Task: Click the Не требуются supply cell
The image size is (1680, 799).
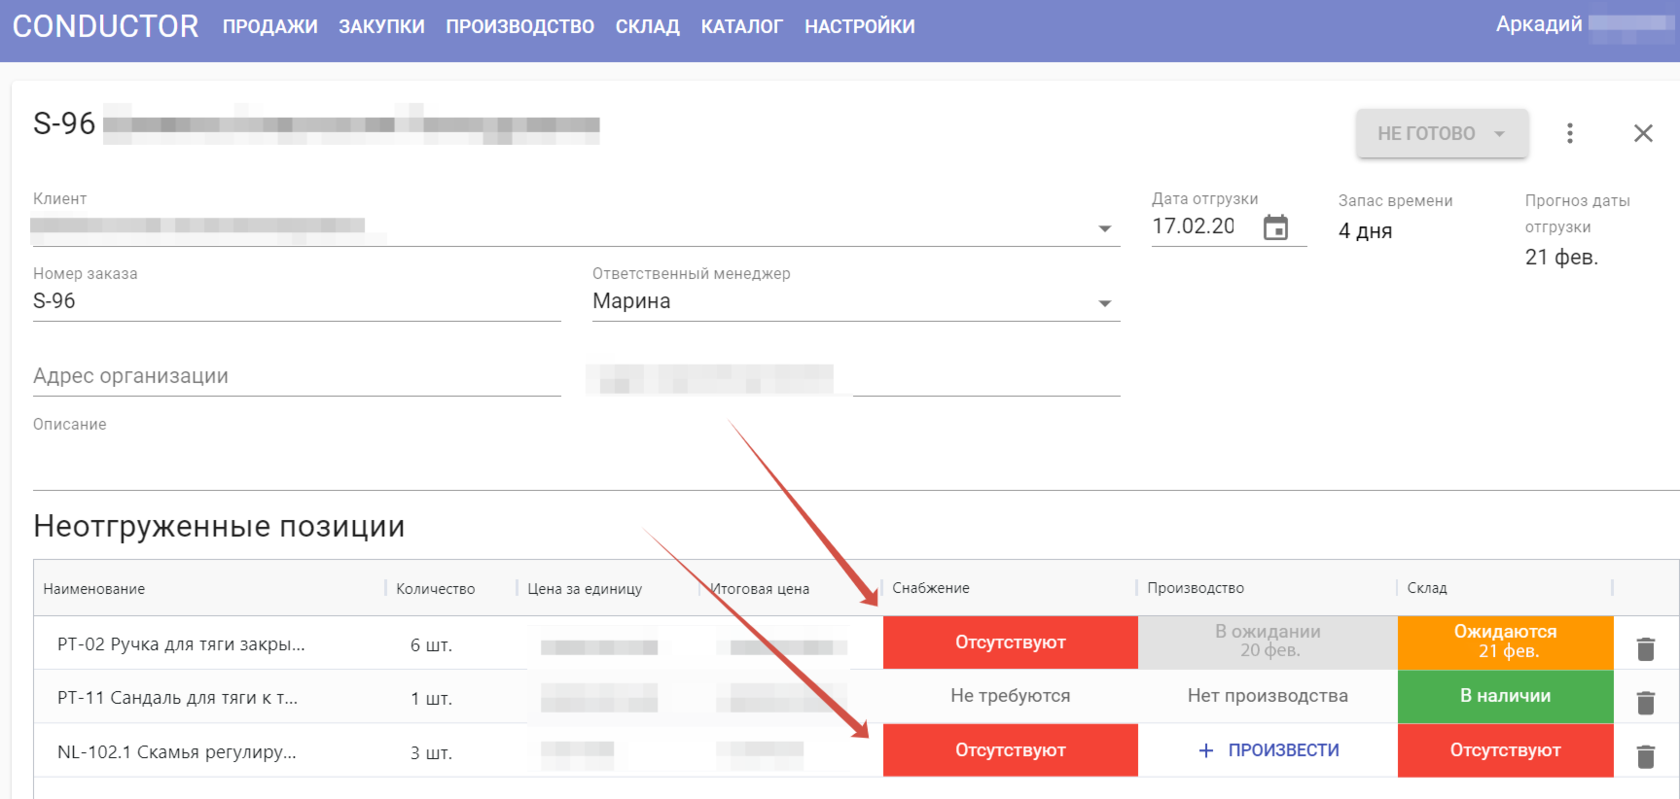Action: coord(1010,696)
